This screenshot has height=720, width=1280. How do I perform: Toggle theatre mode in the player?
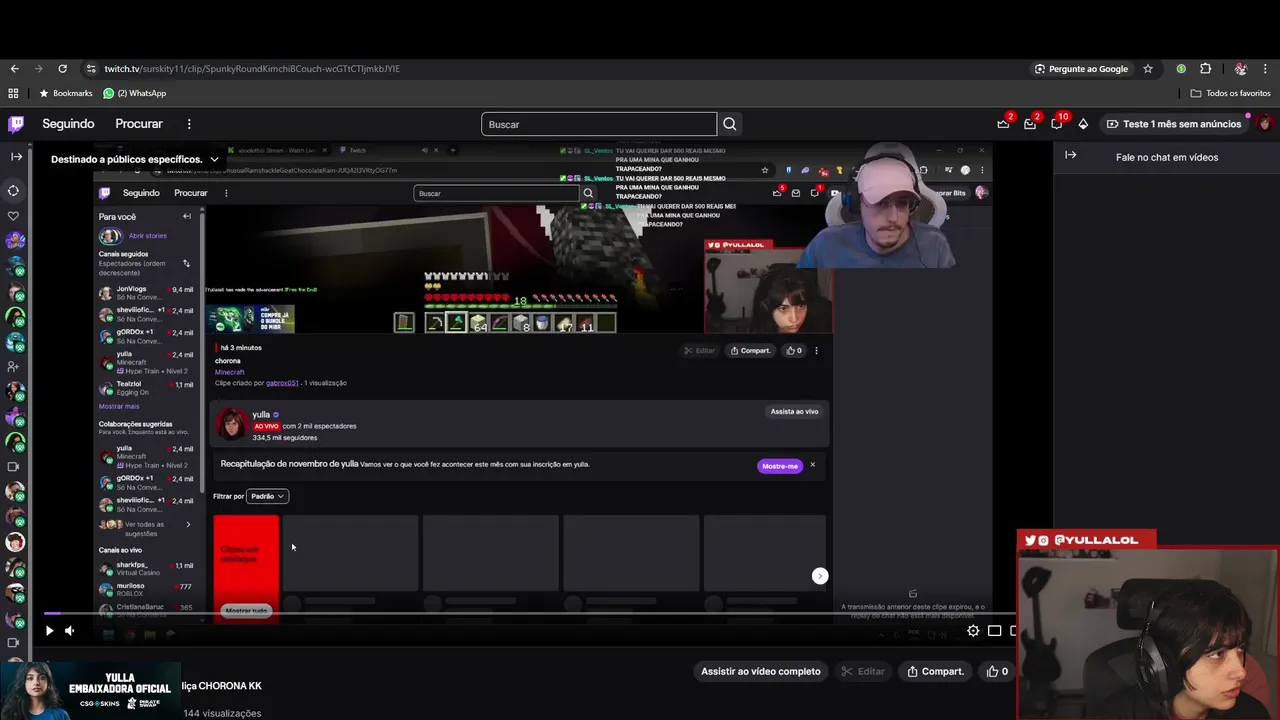pos(994,631)
